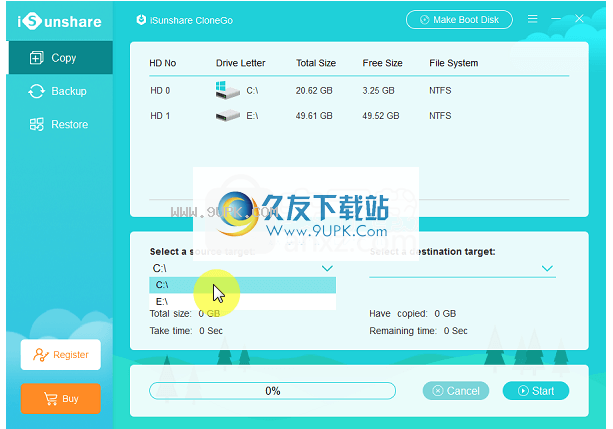The image size is (613, 429).
Task: Click the Backup circular arrows icon
Action: tap(36, 91)
